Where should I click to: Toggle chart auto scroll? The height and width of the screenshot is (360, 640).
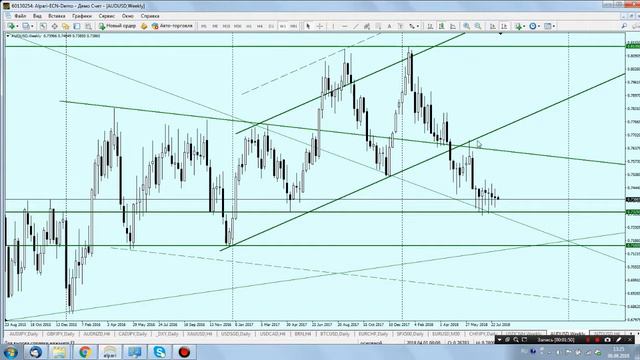point(493,26)
